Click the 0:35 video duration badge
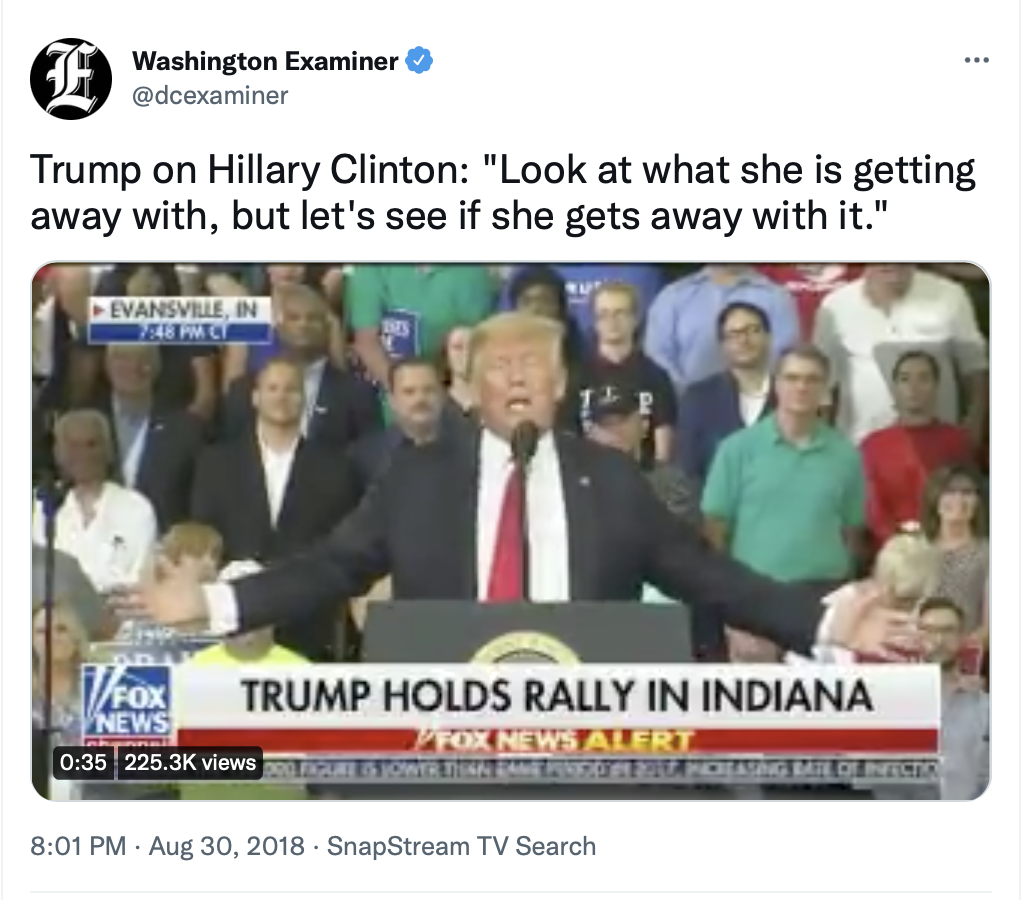The image size is (1028, 900). point(83,762)
